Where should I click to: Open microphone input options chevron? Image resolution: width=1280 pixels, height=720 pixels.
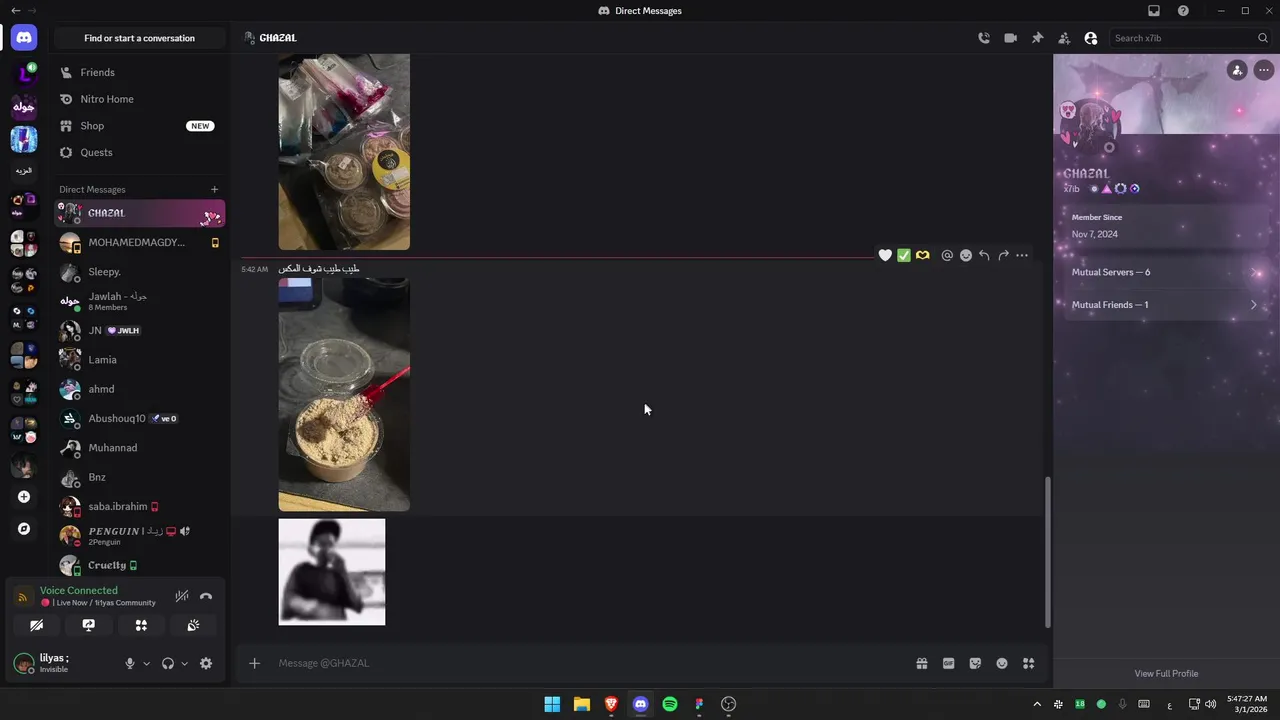(146, 663)
